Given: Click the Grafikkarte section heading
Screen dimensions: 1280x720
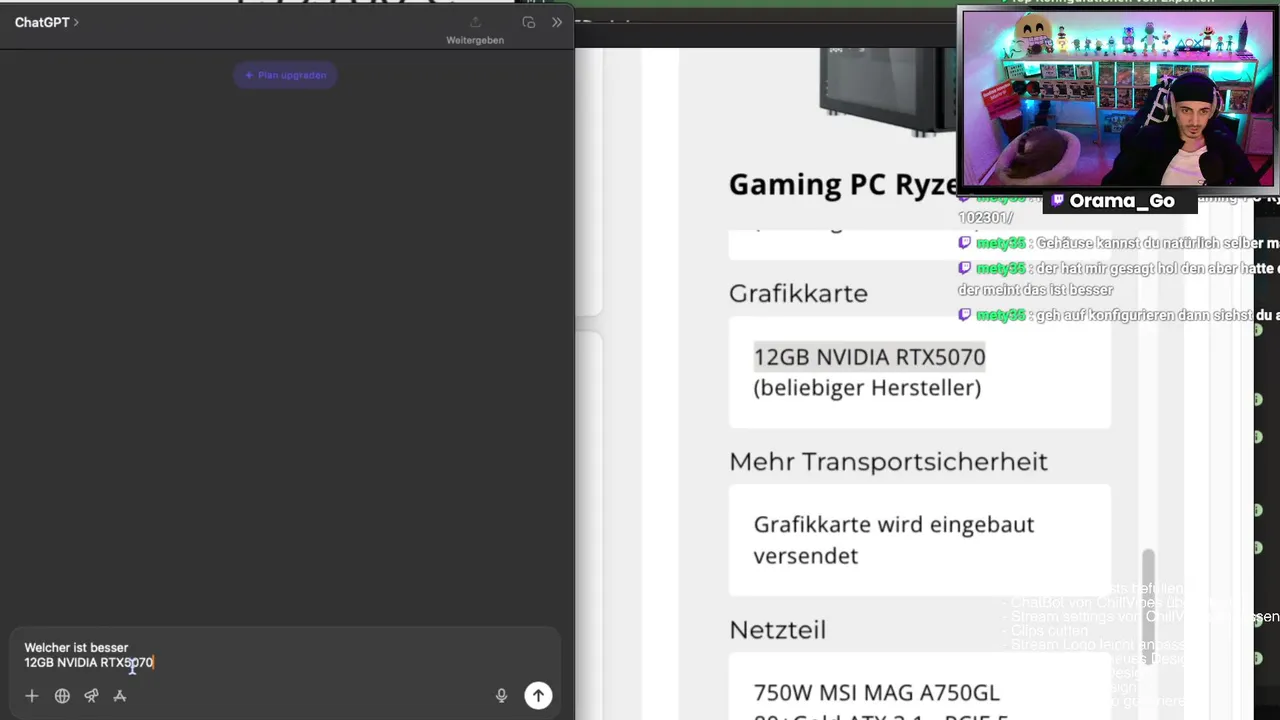Looking at the screenshot, I should pyautogui.click(x=798, y=293).
